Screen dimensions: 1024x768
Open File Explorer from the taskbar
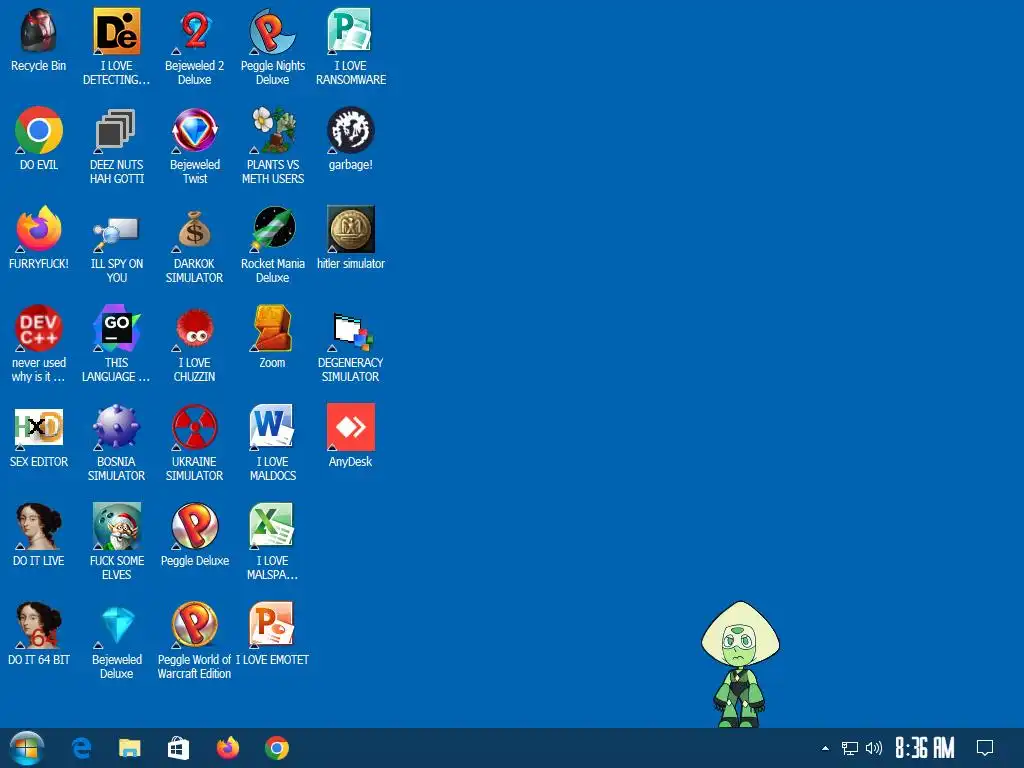click(x=129, y=748)
